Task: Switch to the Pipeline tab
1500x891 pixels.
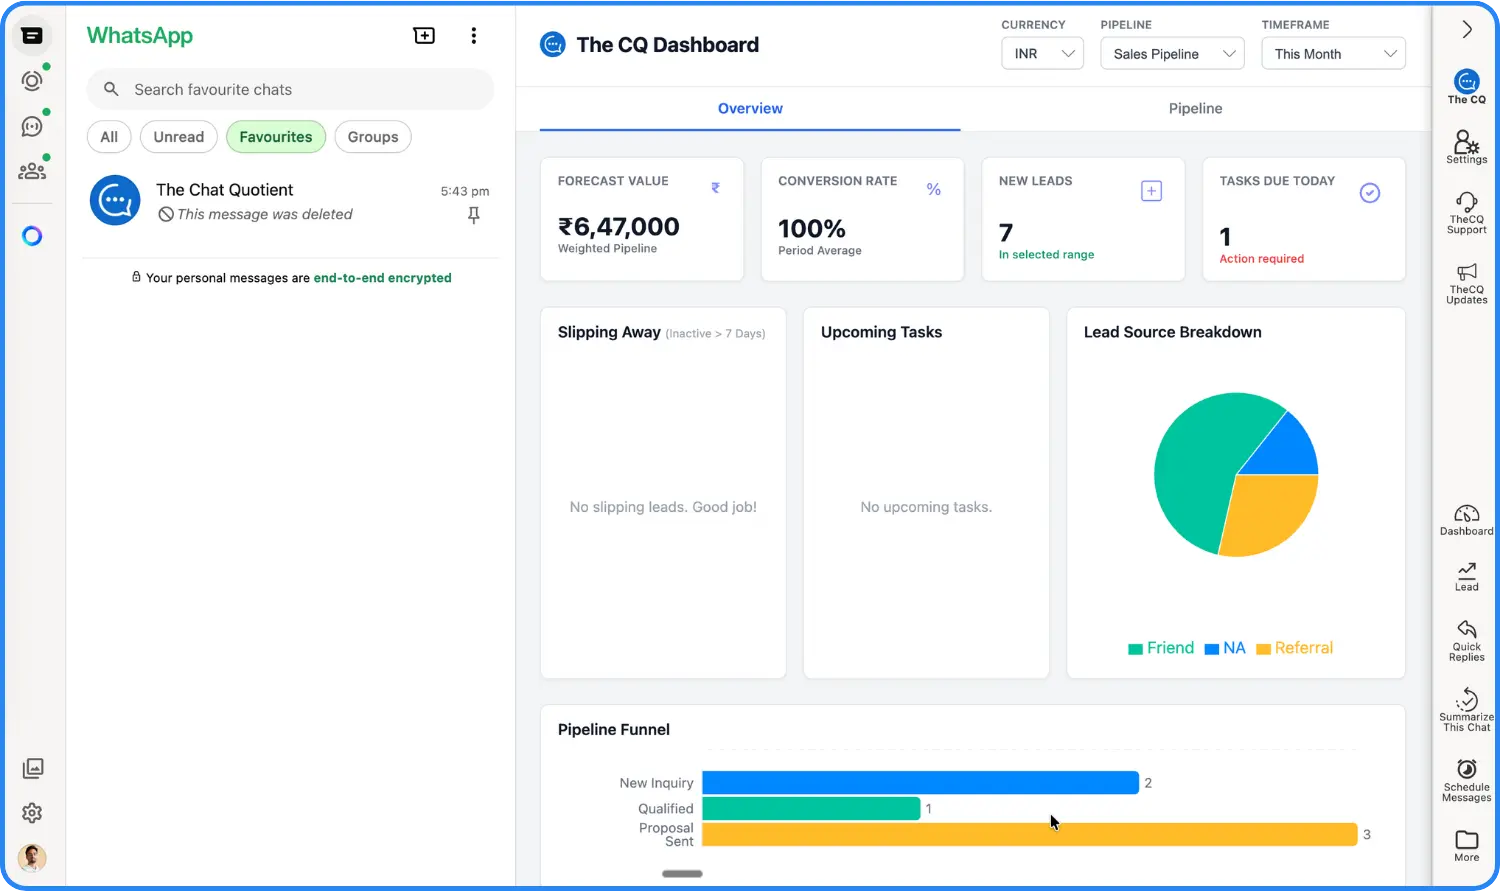Action: point(1195,108)
